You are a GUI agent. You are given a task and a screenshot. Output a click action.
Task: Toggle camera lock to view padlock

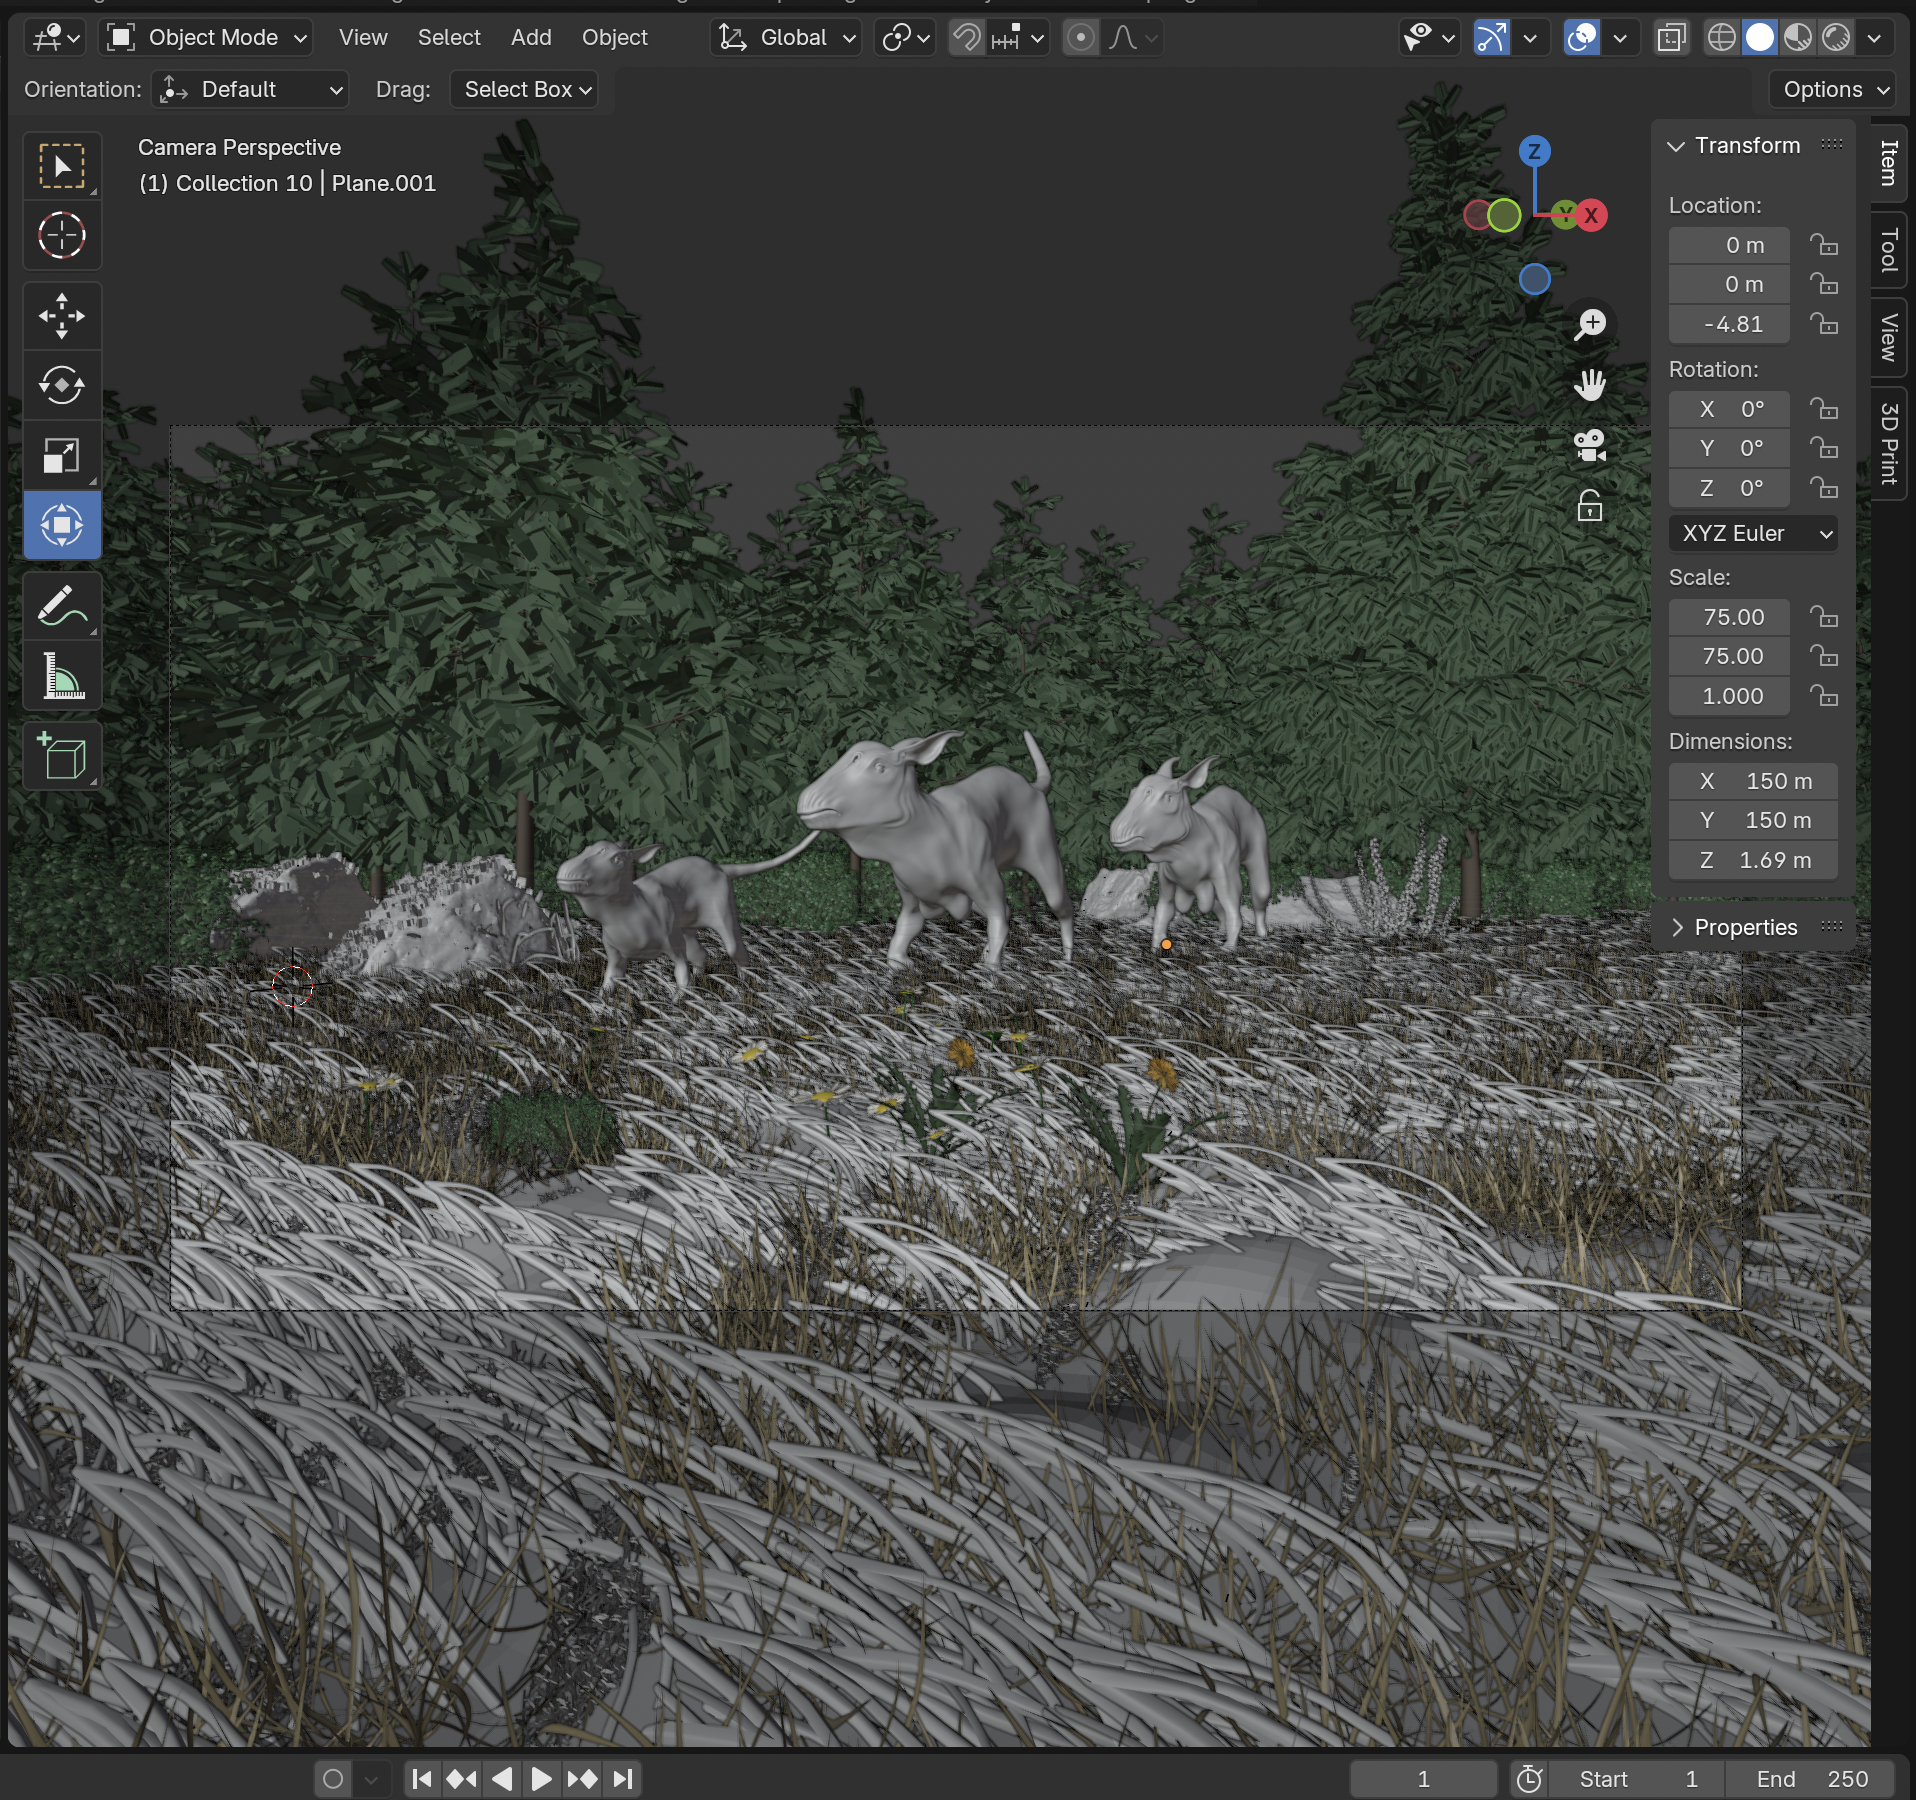[1590, 506]
